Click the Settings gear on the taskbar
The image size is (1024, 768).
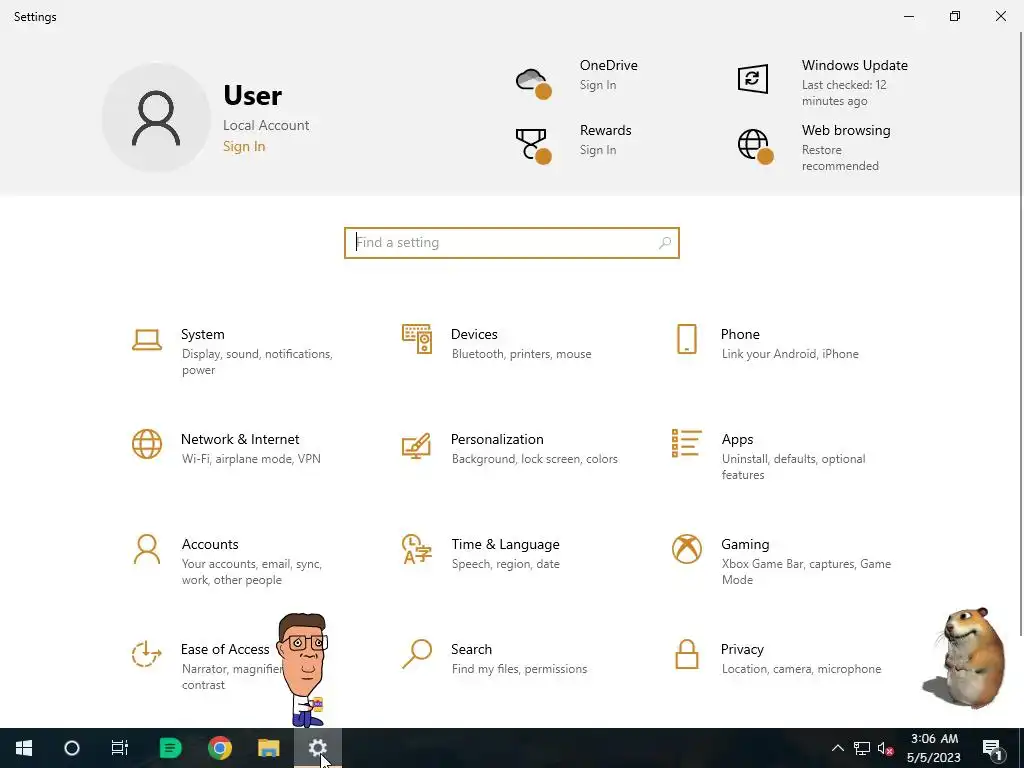click(317, 748)
